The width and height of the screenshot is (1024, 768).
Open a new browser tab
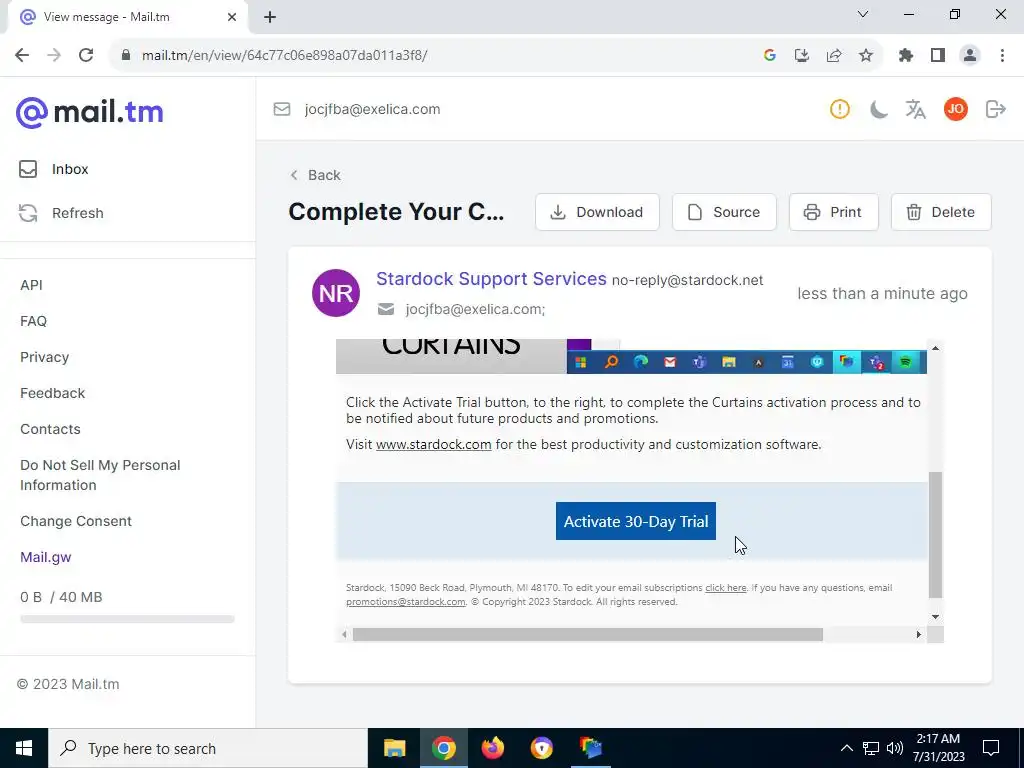[270, 17]
